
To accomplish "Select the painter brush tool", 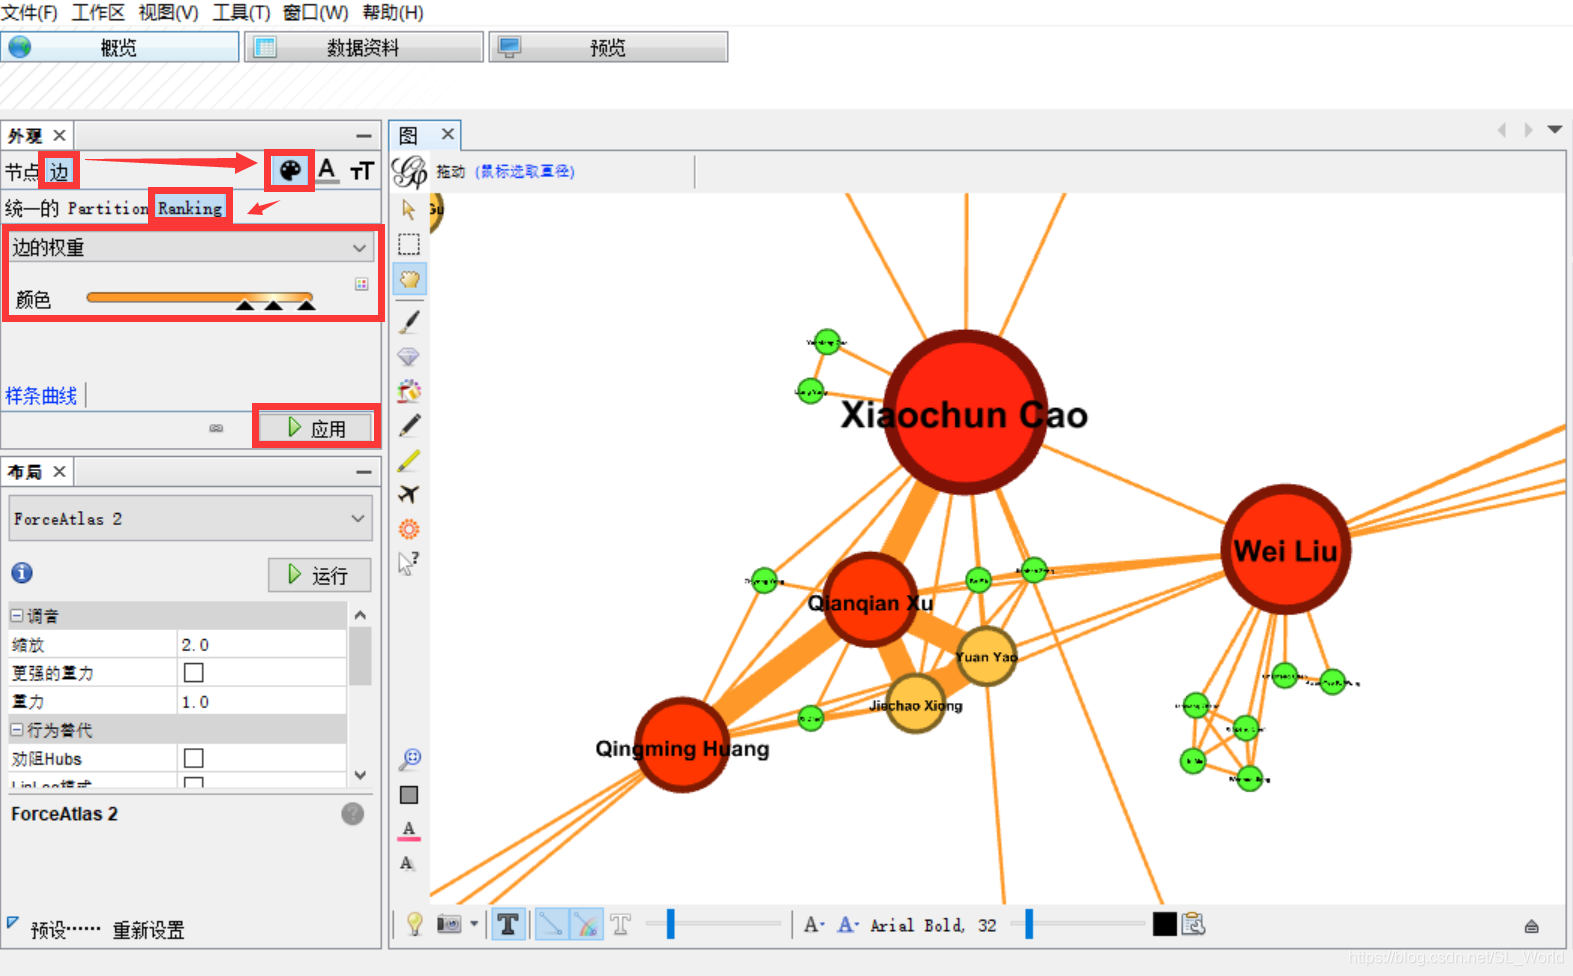I will coord(409,322).
